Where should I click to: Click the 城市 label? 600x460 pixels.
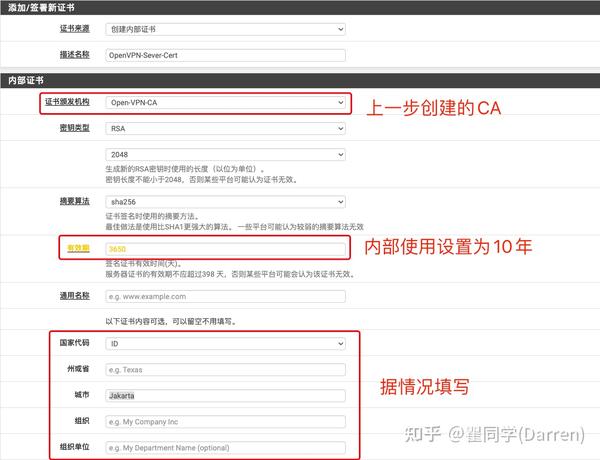click(82, 395)
